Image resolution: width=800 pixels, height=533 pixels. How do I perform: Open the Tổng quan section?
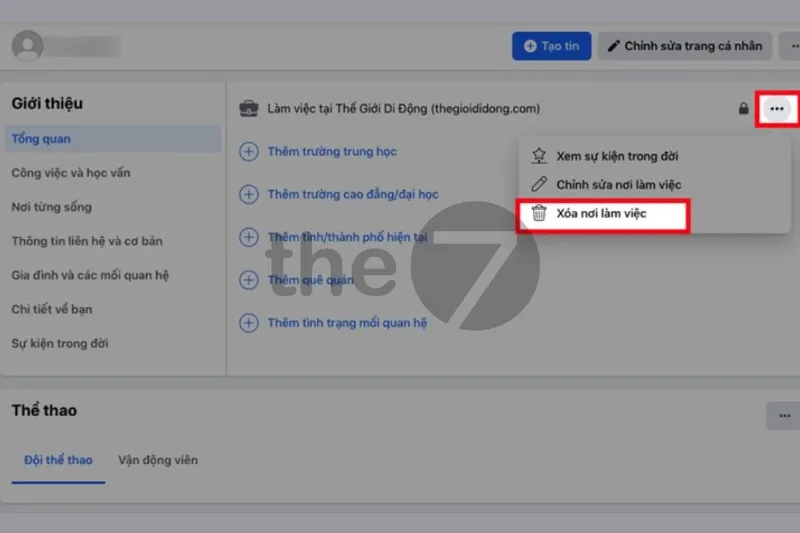coord(113,139)
